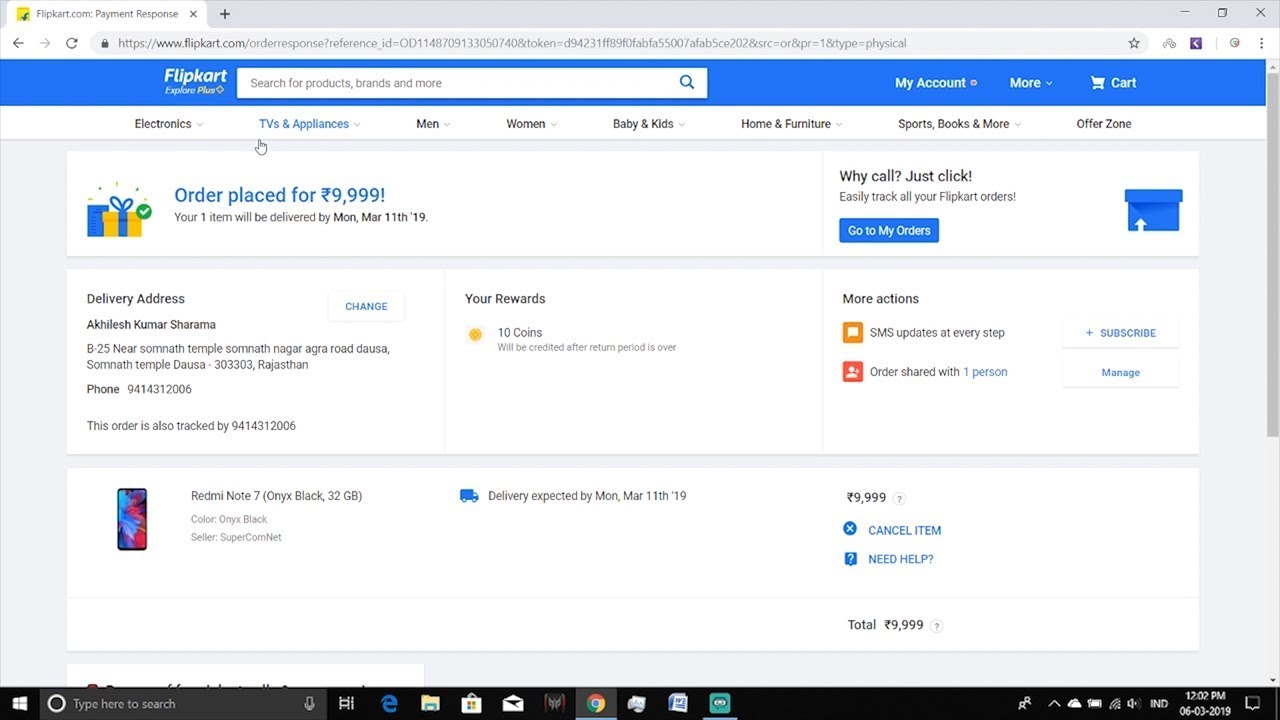Open a new browser tab

(224, 14)
